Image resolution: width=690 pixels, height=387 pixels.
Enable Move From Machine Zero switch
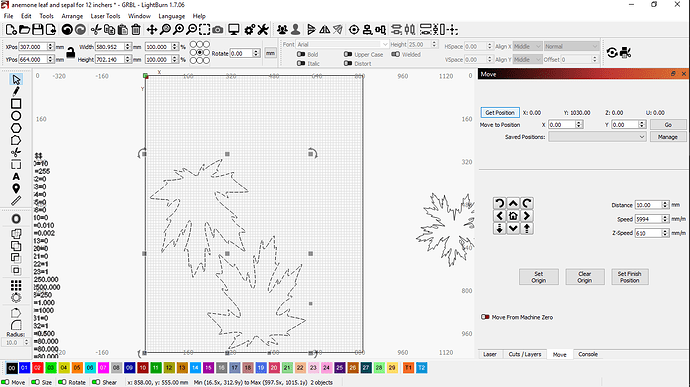coord(485,317)
